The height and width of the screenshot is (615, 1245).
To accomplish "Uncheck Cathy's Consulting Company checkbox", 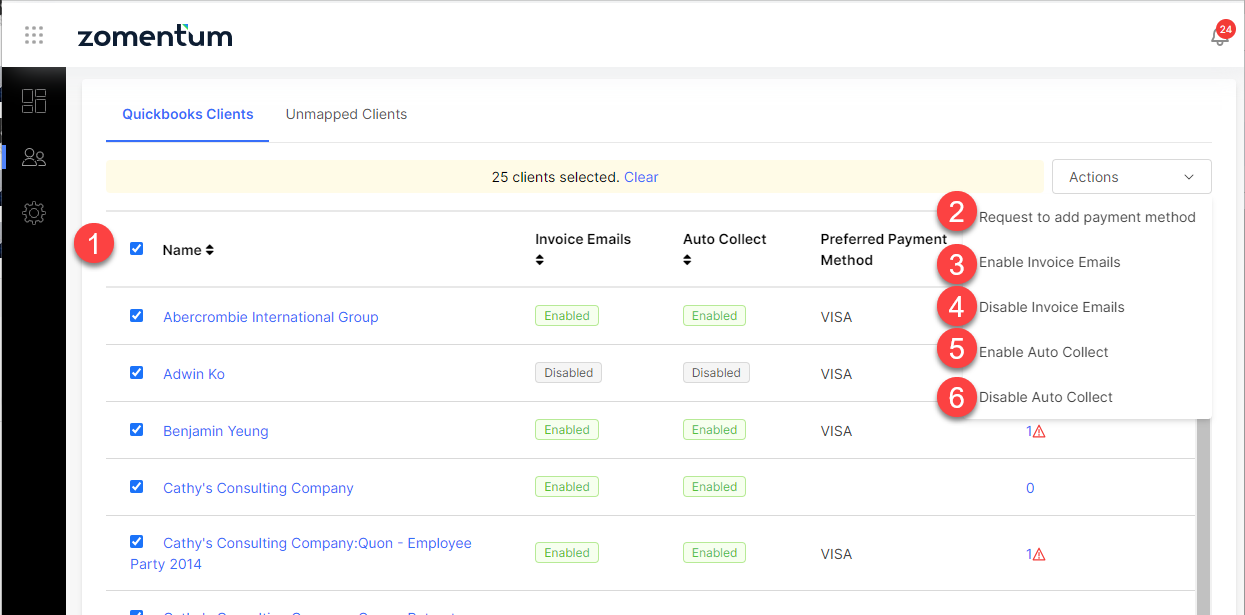I will coord(137,486).
